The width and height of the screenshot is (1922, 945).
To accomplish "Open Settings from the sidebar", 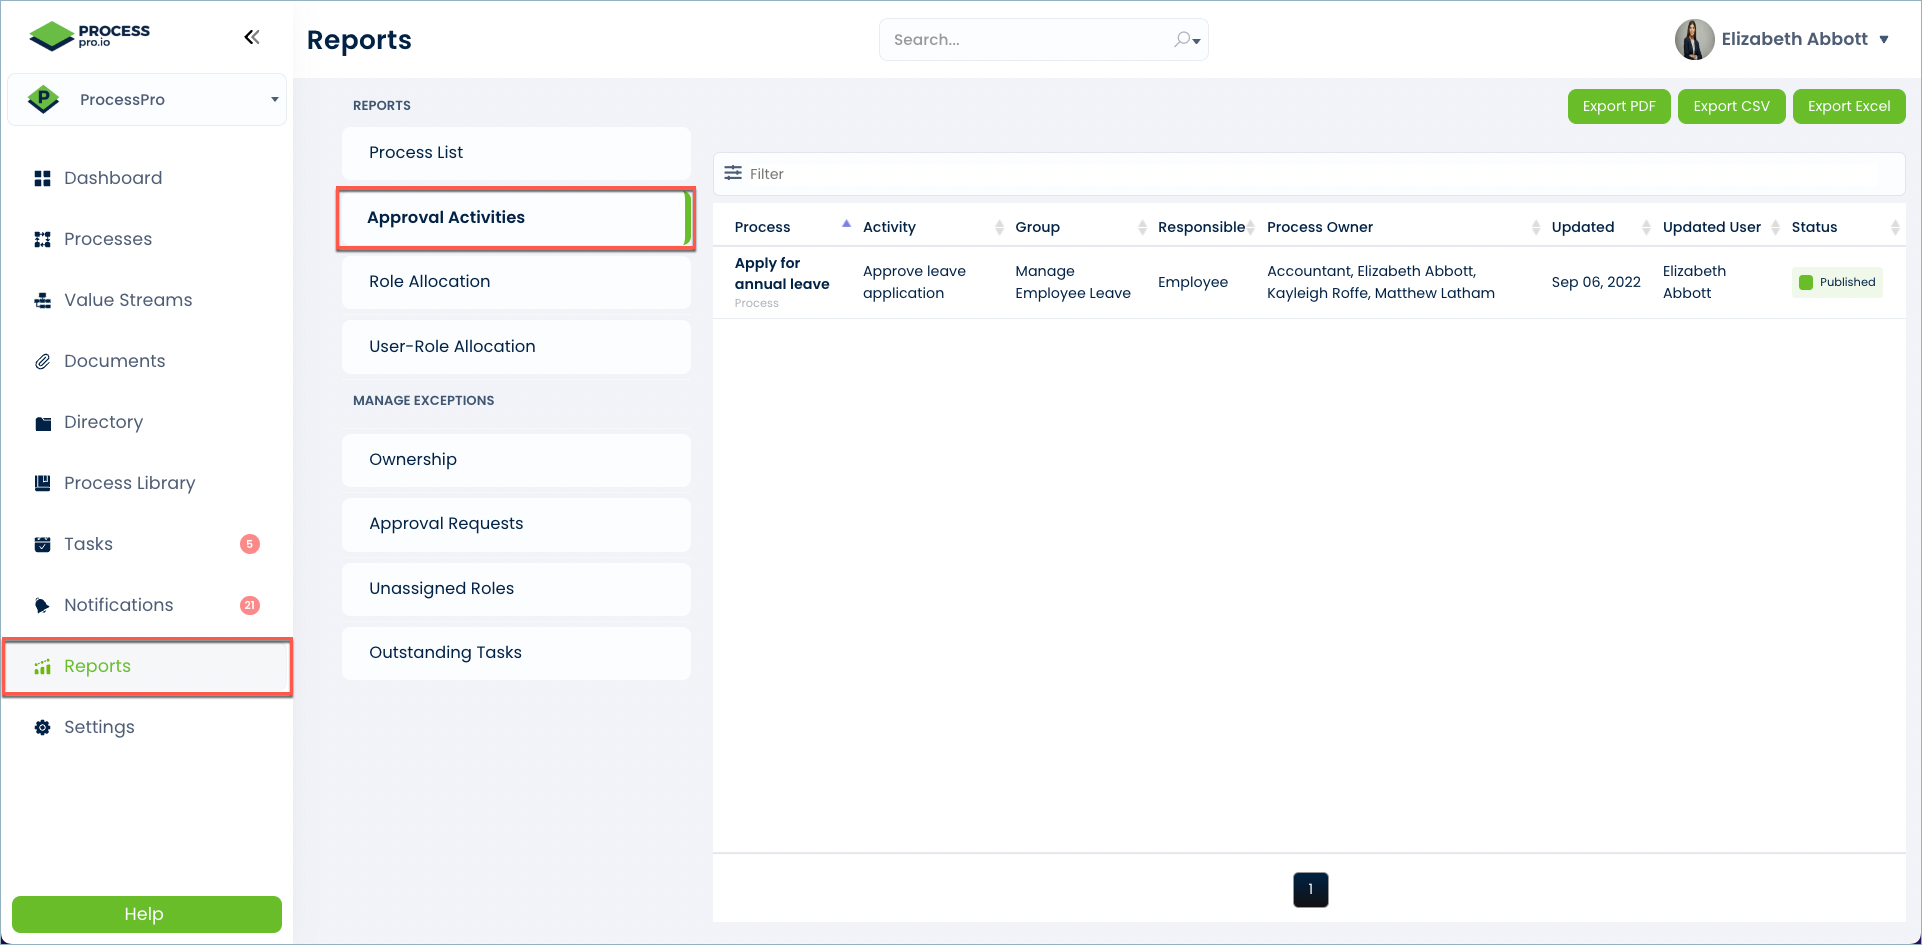I will coord(99,727).
